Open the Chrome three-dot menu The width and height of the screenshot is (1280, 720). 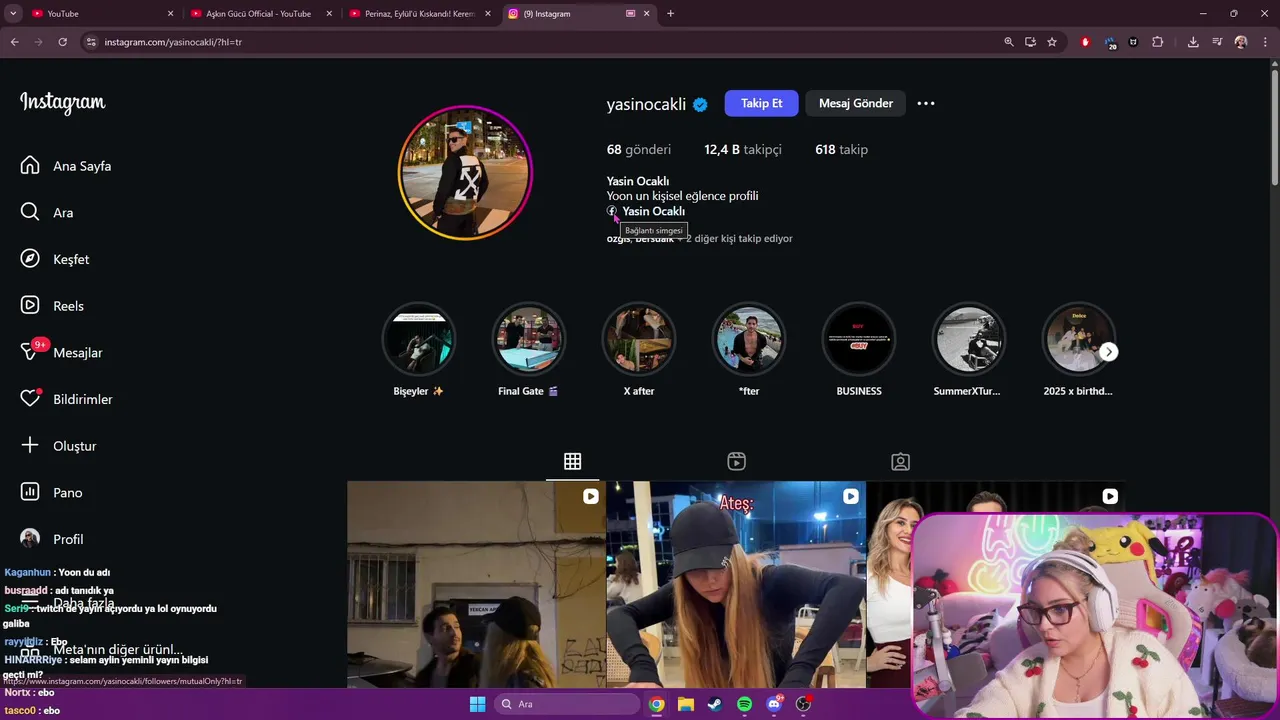(1265, 42)
